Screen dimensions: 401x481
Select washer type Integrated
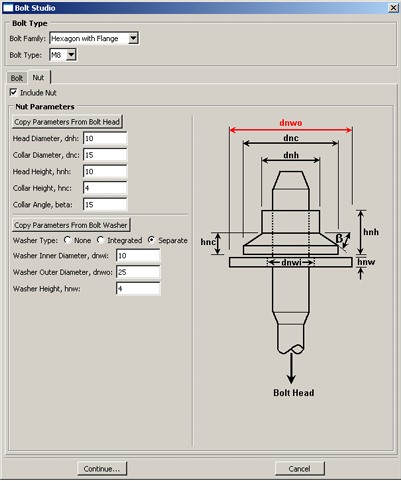(x=100, y=240)
